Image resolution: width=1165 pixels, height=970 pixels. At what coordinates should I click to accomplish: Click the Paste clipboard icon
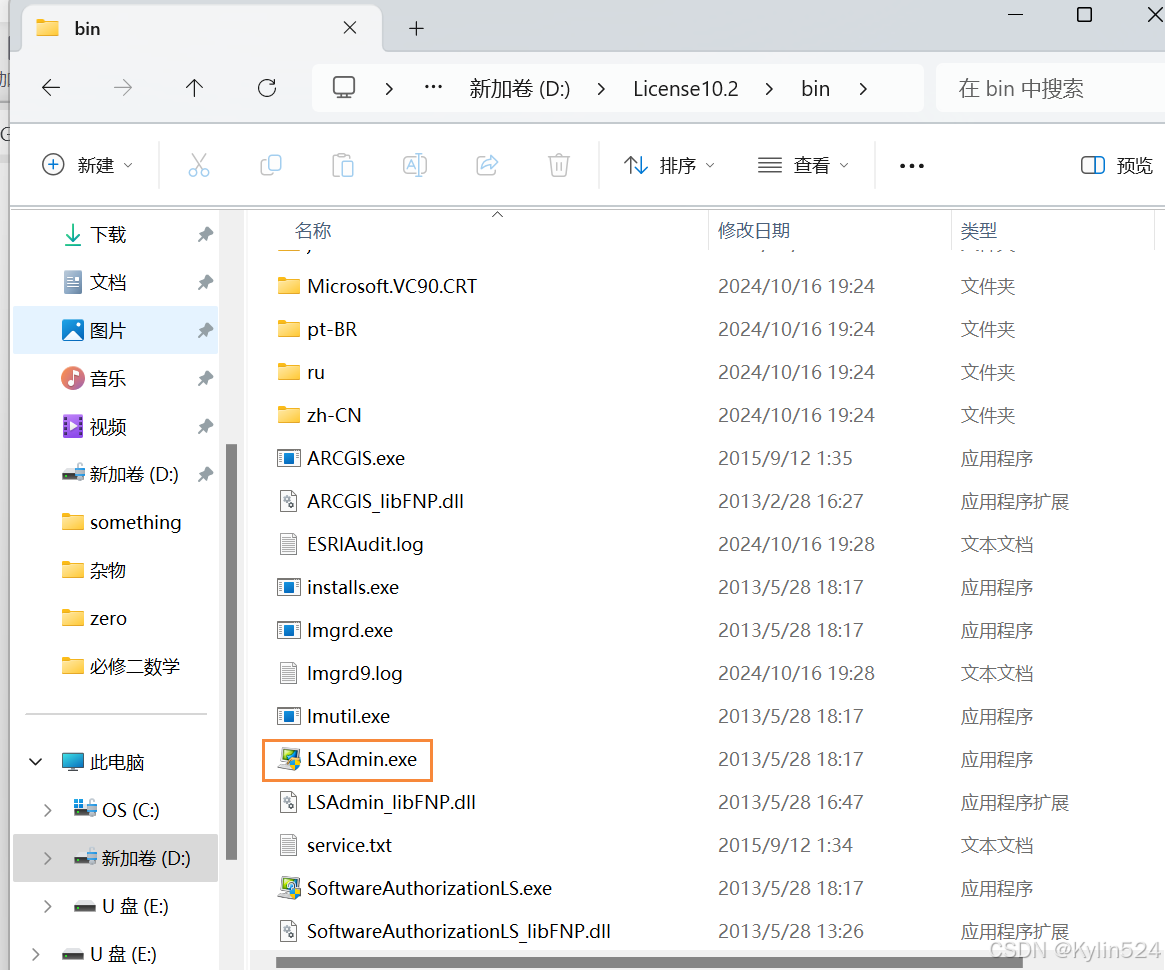tap(343, 165)
